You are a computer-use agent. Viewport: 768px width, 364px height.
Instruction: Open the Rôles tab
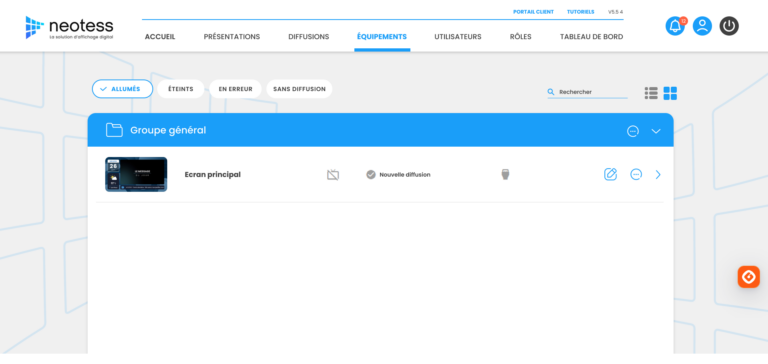520,37
